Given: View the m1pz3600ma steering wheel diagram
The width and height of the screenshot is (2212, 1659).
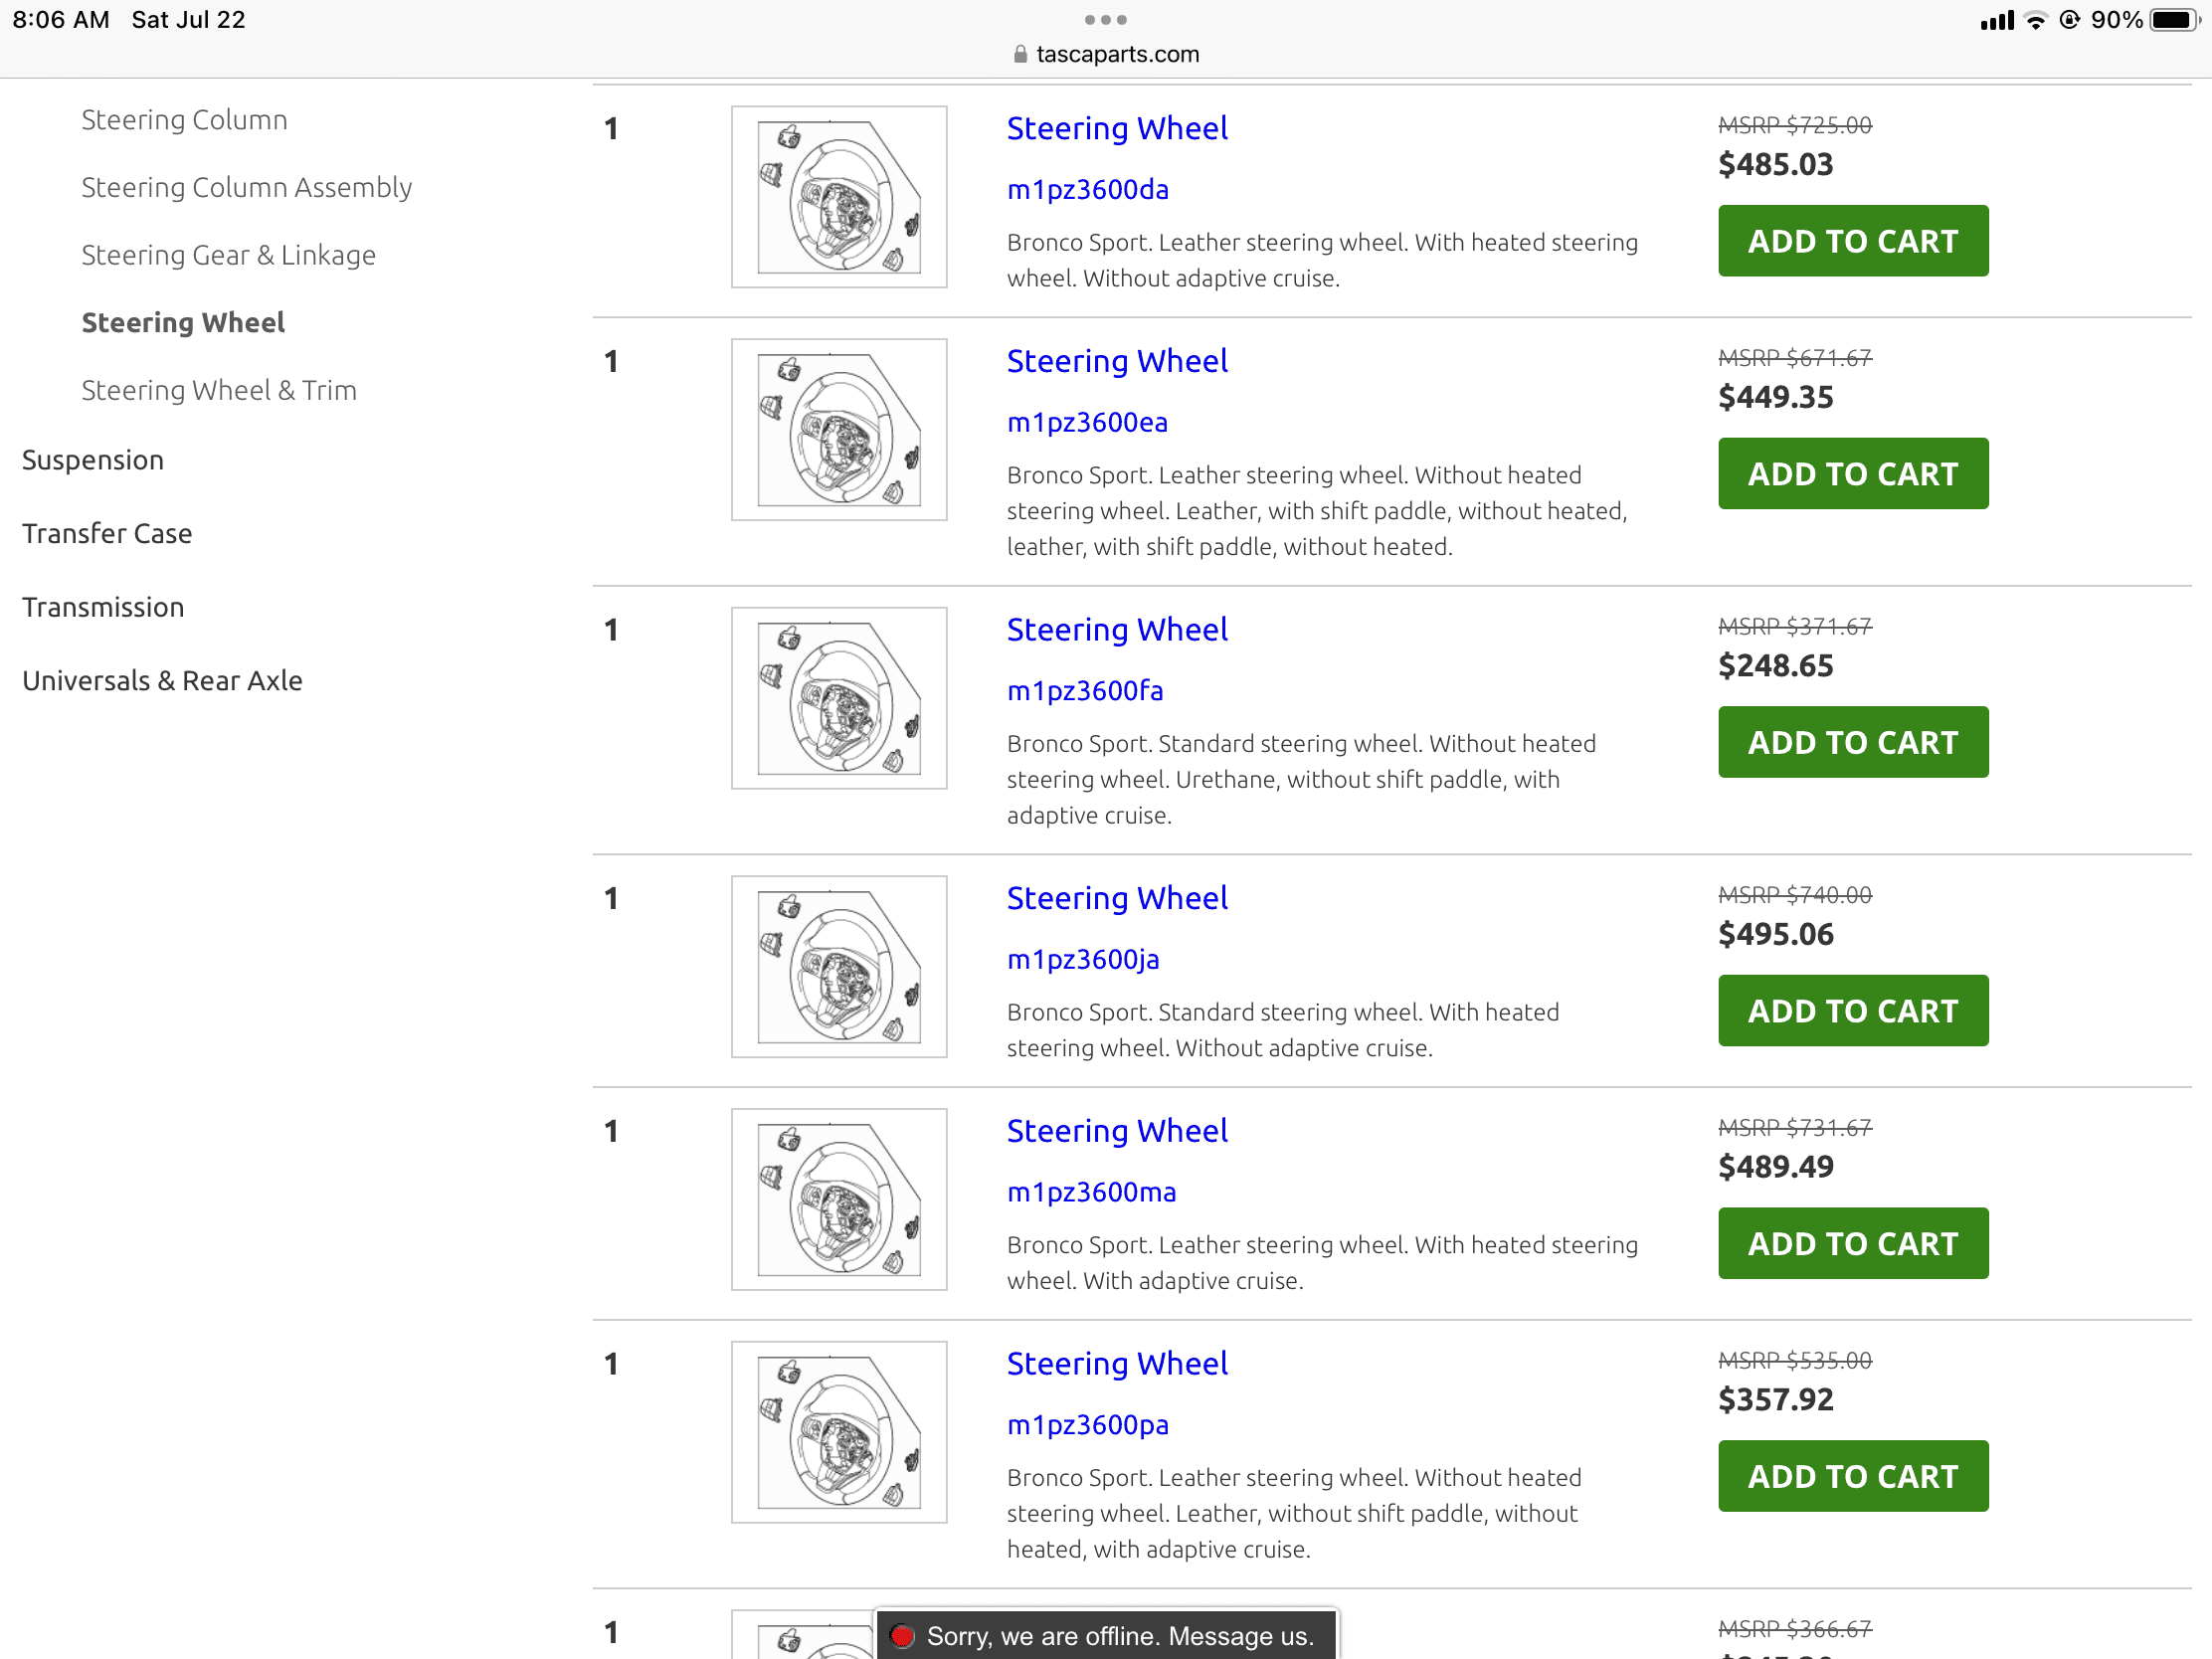Looking at the screenshot, I should pos(838,1199).
